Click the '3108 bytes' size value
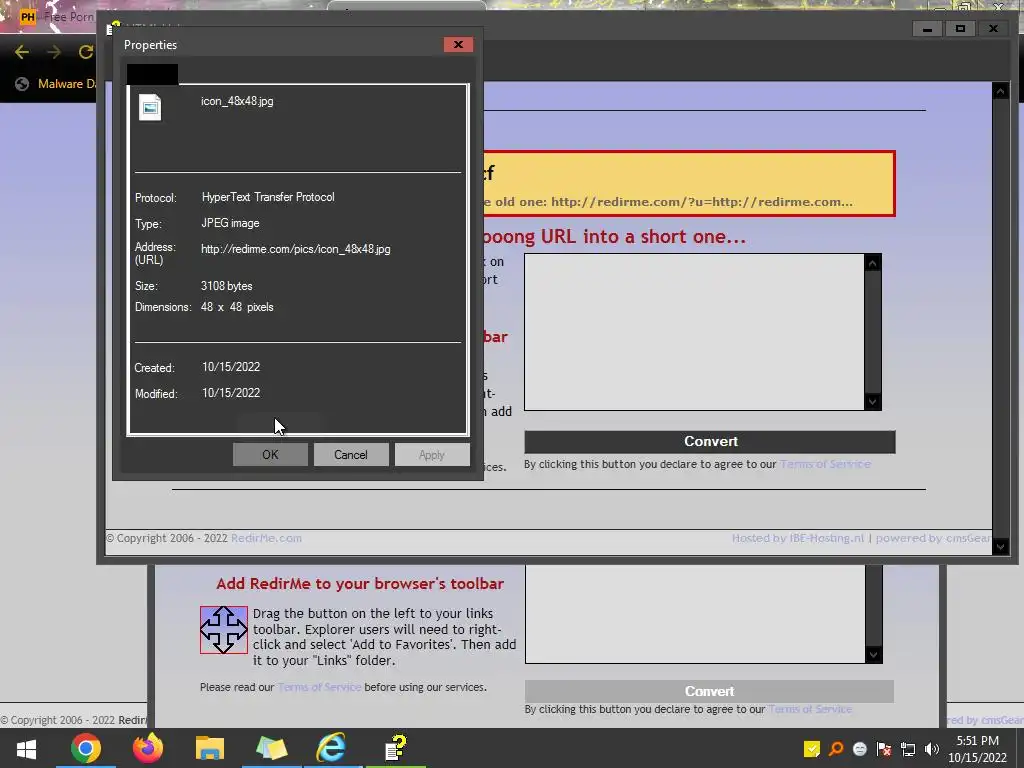The image size is (1024, 768). [226, 286]
